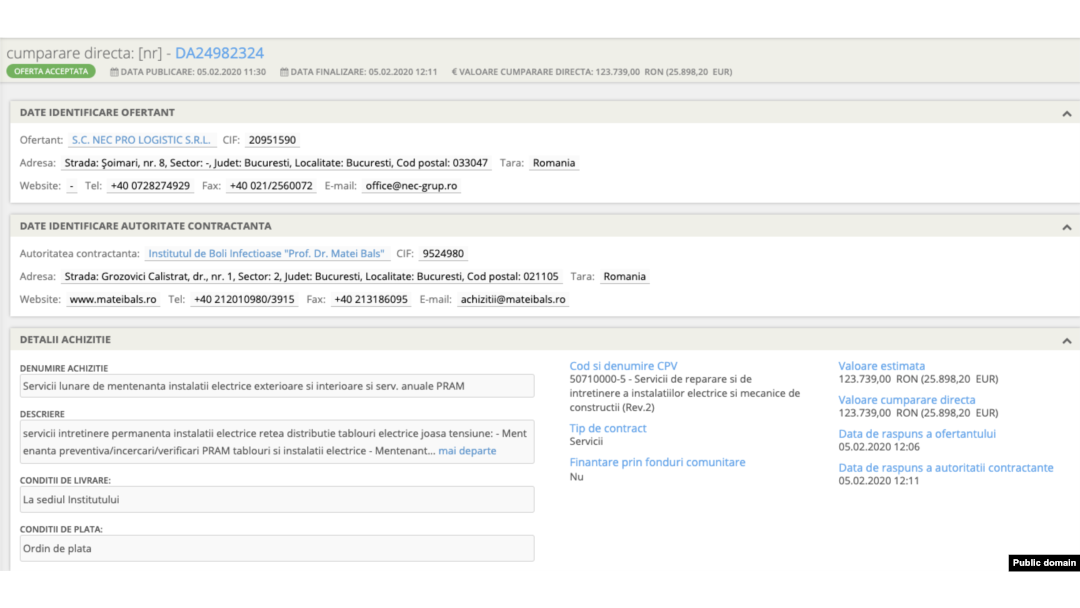Click the authority country value Romania
Viewport: 1080px width, 608px height.
point(625,277)
